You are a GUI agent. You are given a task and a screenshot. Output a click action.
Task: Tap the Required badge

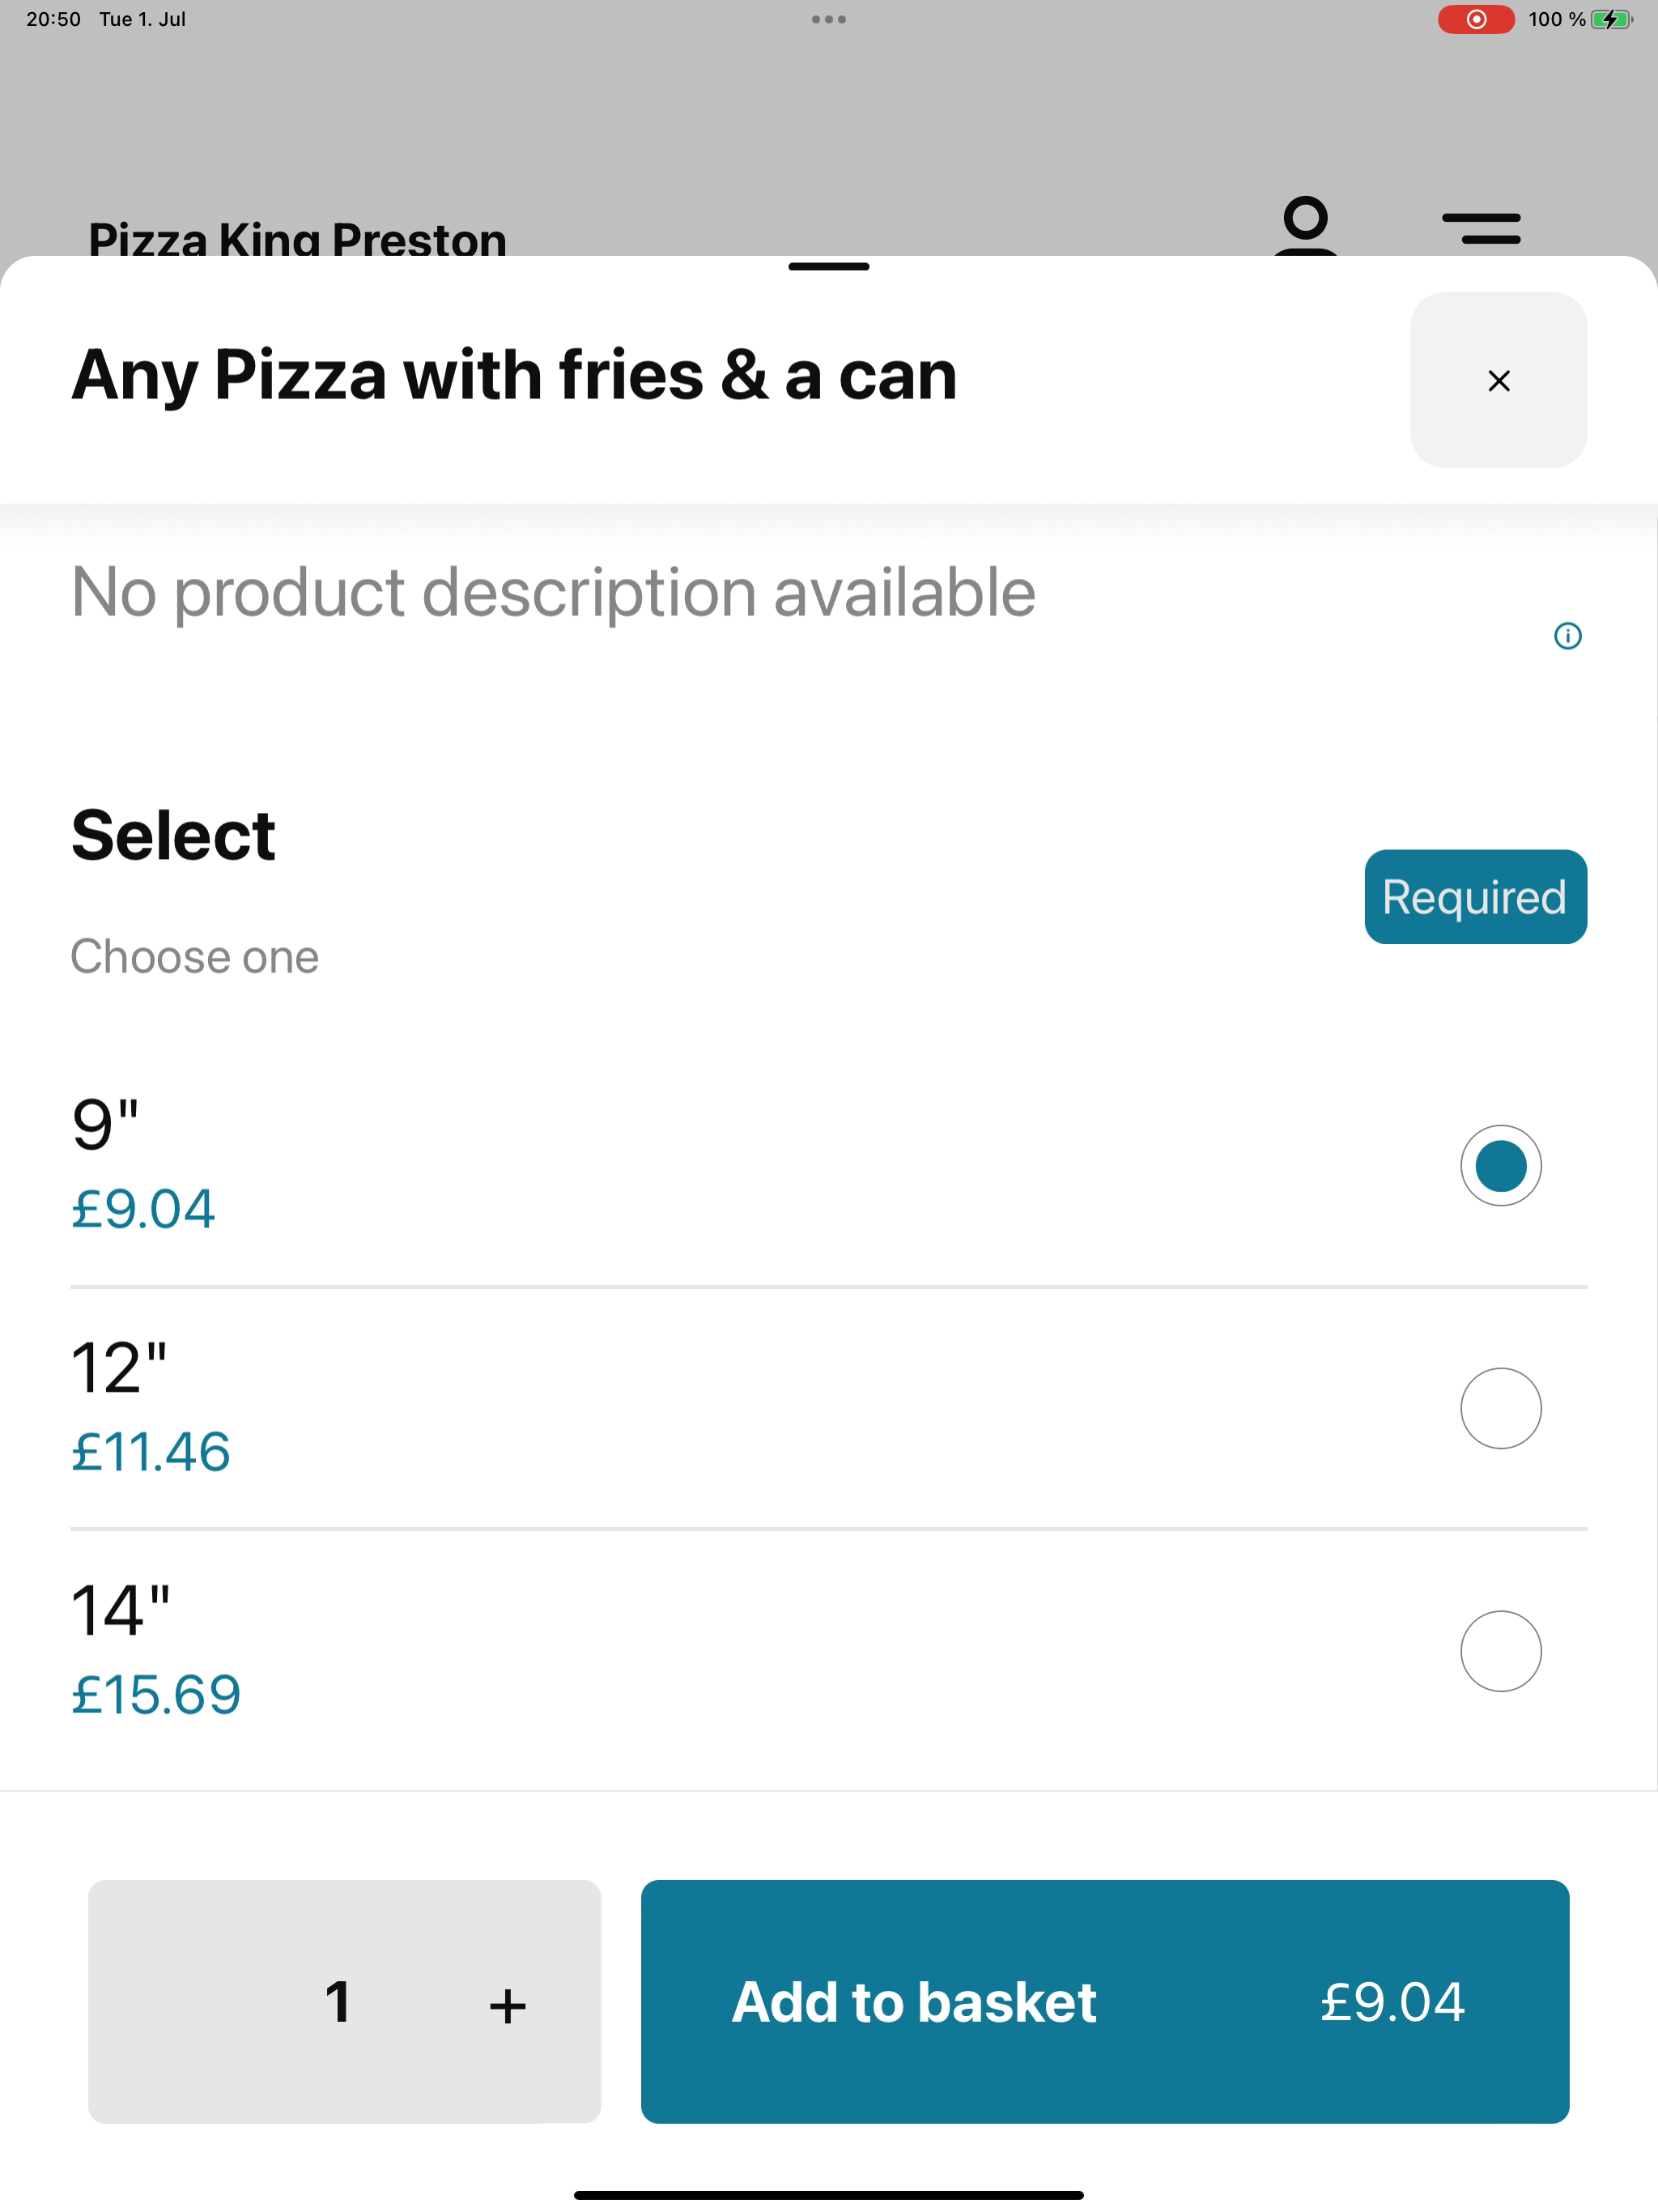pos(1475,897)
